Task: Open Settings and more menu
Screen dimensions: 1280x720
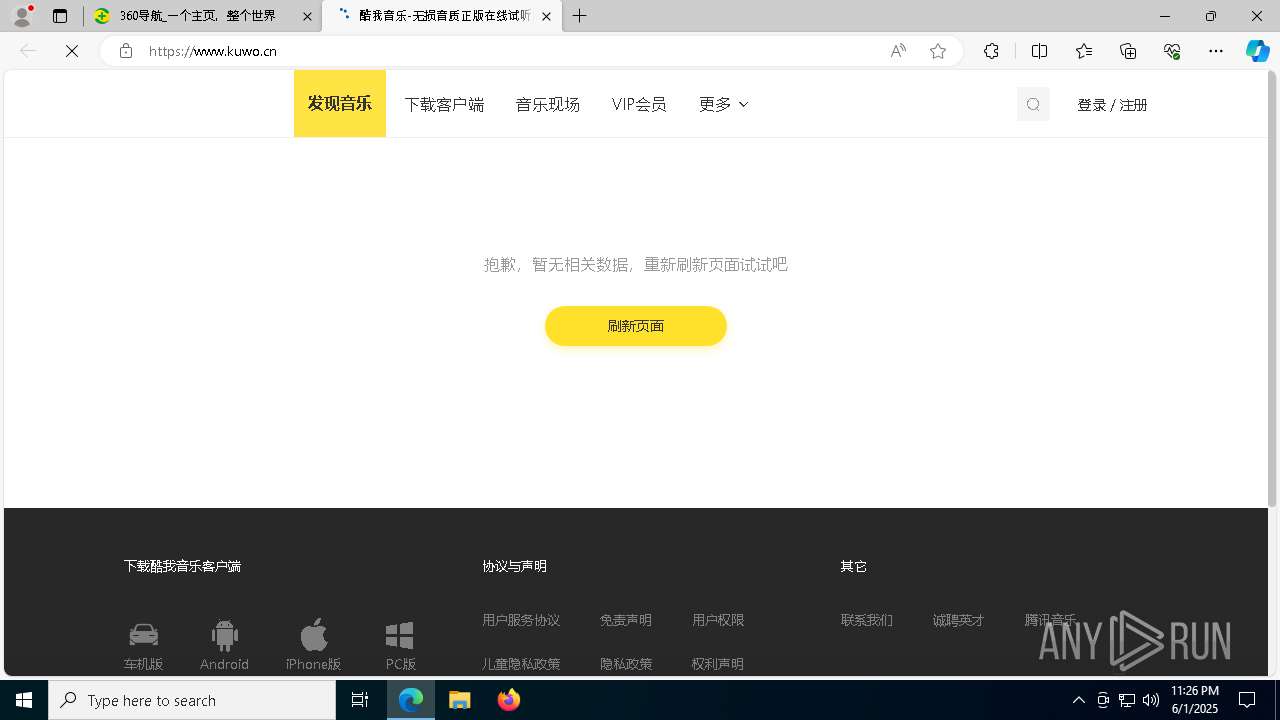Action: click(x=1216, y=51)
